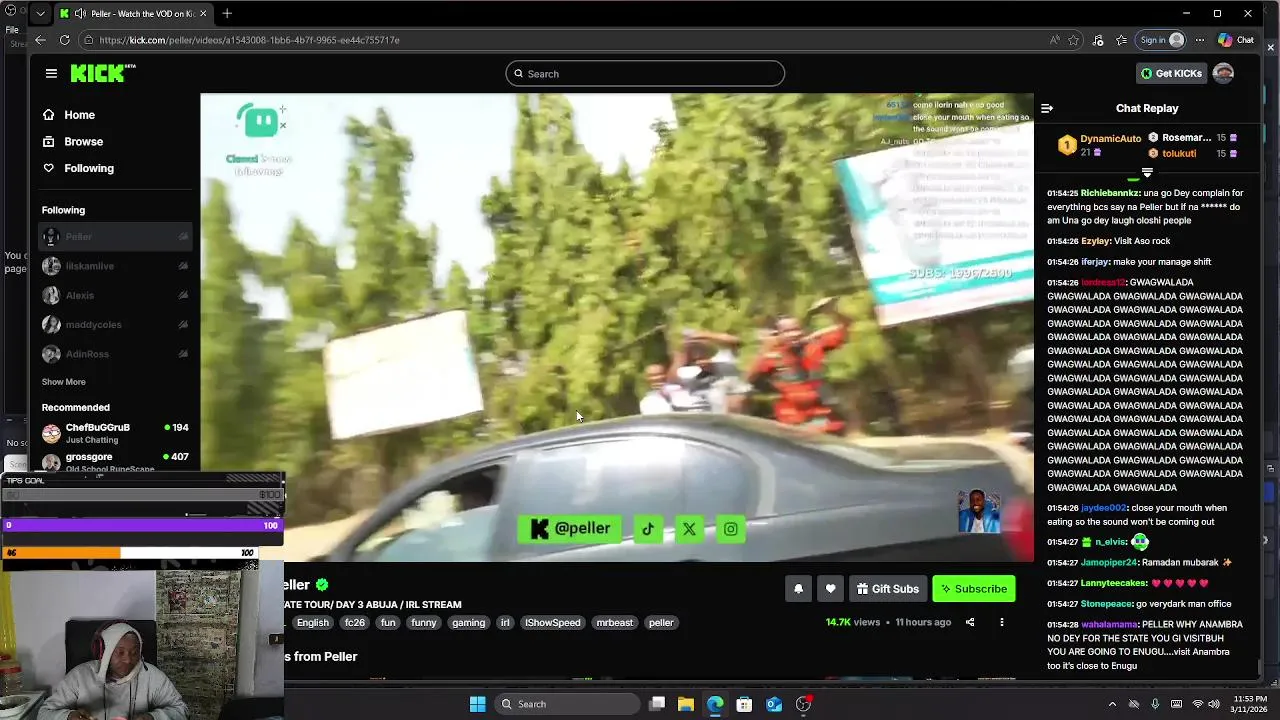Click the green Subscribe button
Screen dimensions: 1280x720
[974, 589]
